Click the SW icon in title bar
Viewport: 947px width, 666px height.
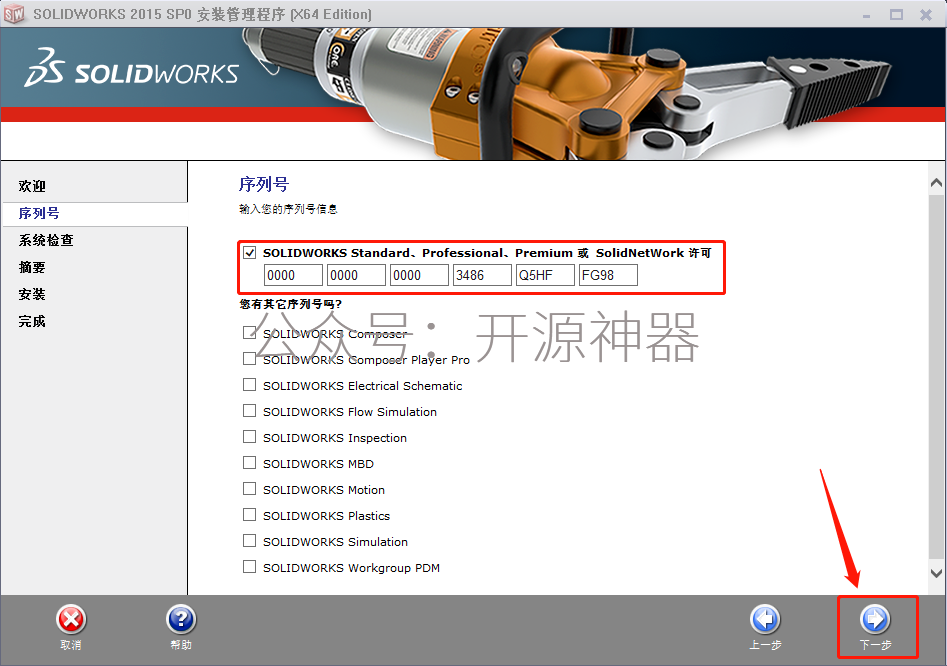pos(14,14)
